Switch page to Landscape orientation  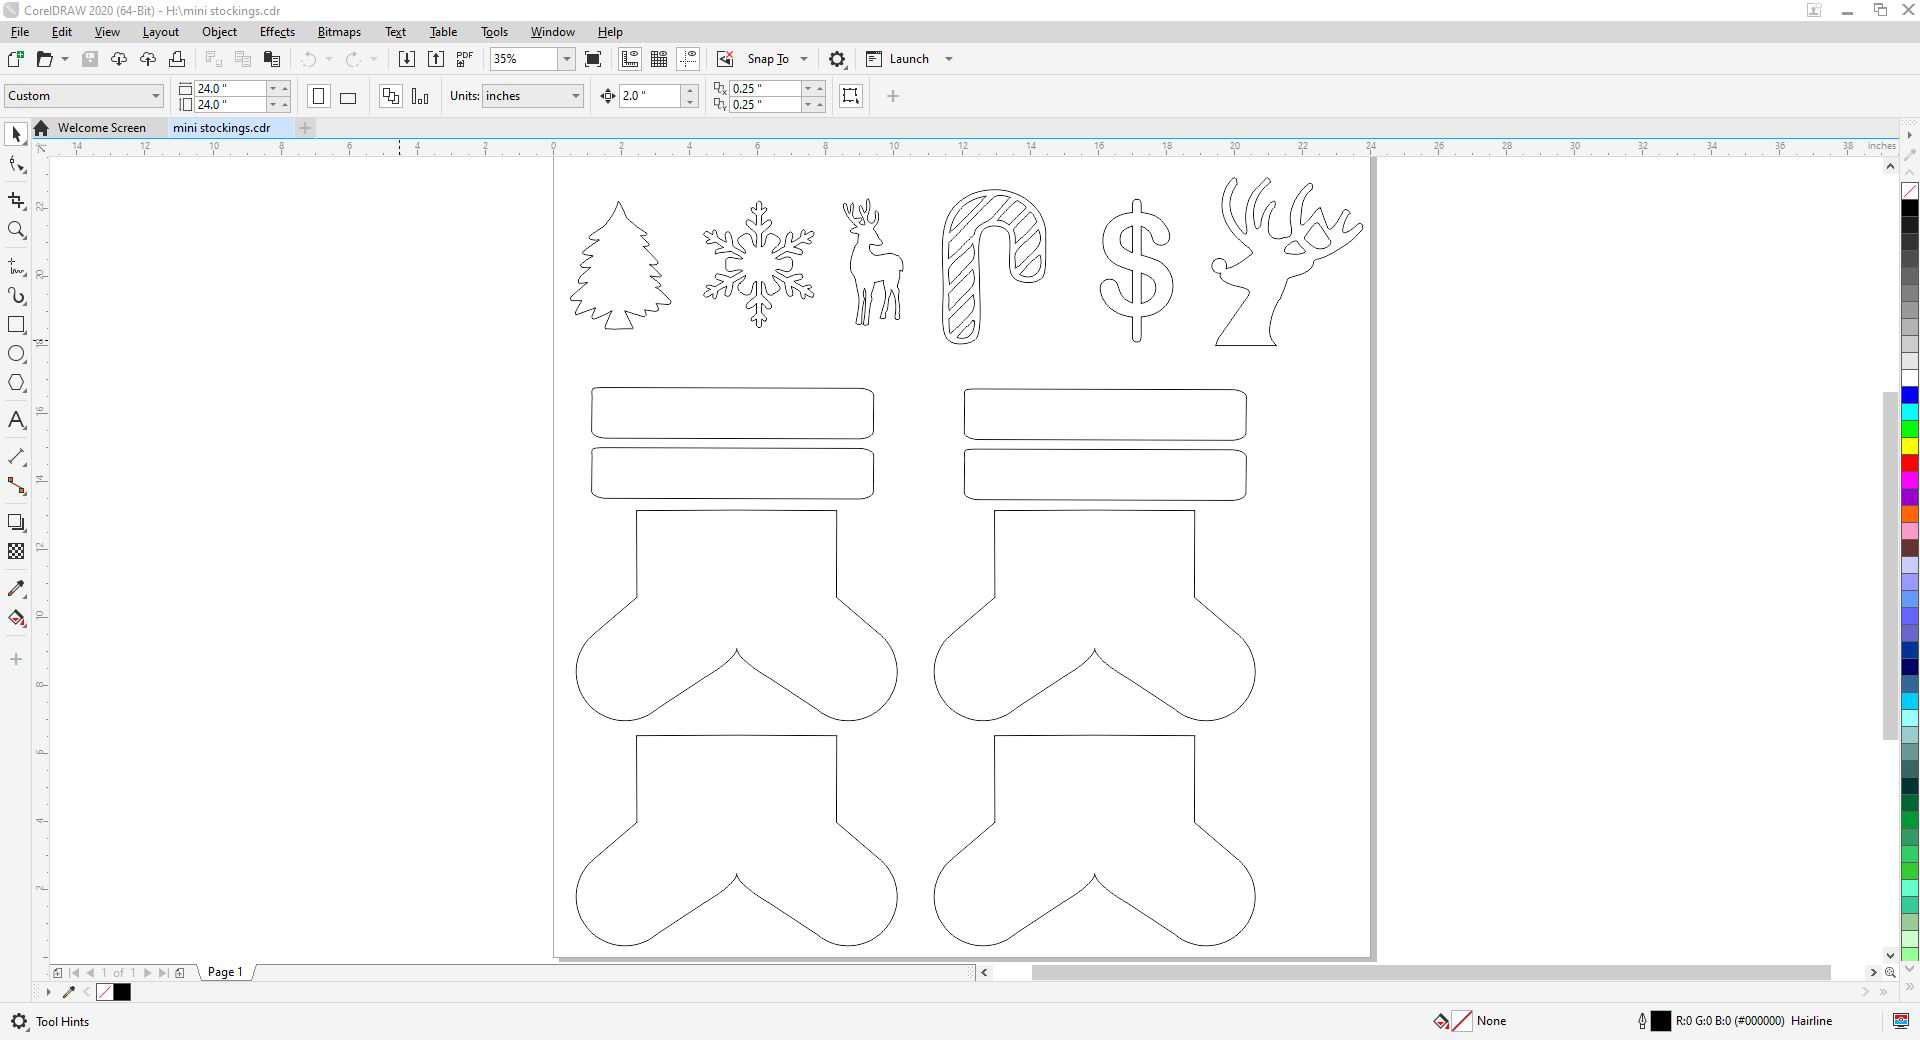(348, 96)
